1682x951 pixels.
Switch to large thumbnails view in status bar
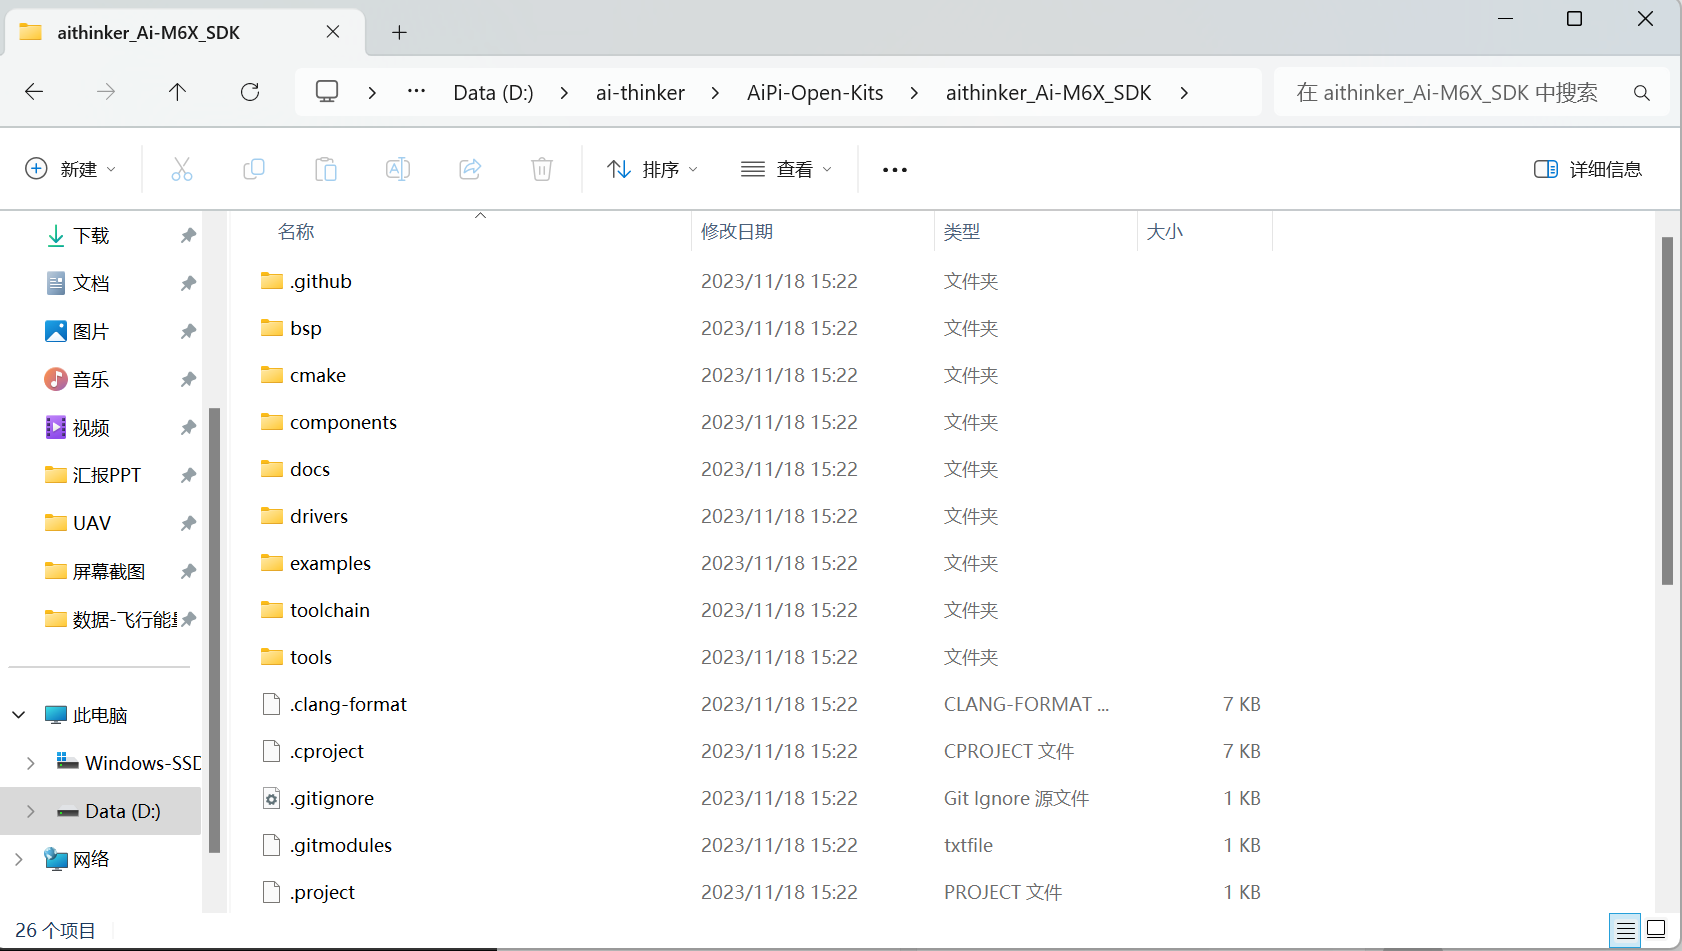click(x=1656, y=930)
